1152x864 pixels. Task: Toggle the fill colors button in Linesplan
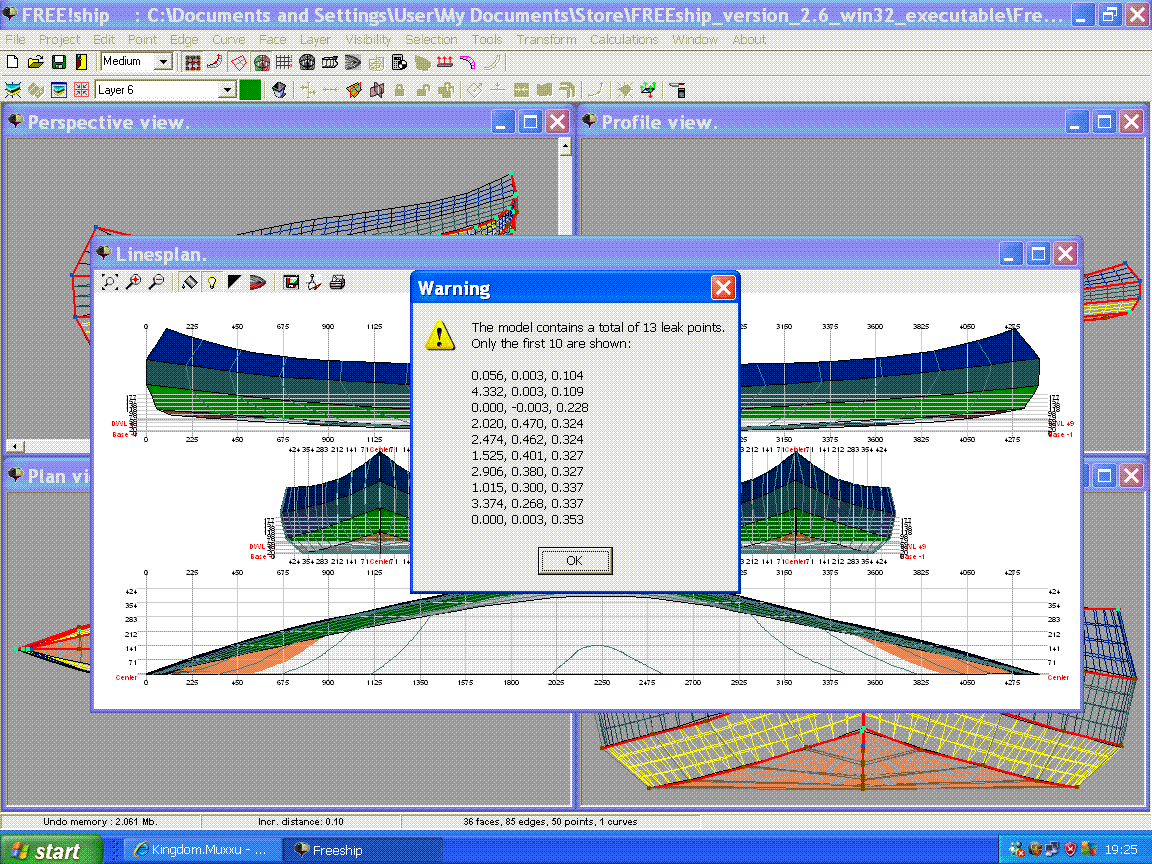(190, 282)
